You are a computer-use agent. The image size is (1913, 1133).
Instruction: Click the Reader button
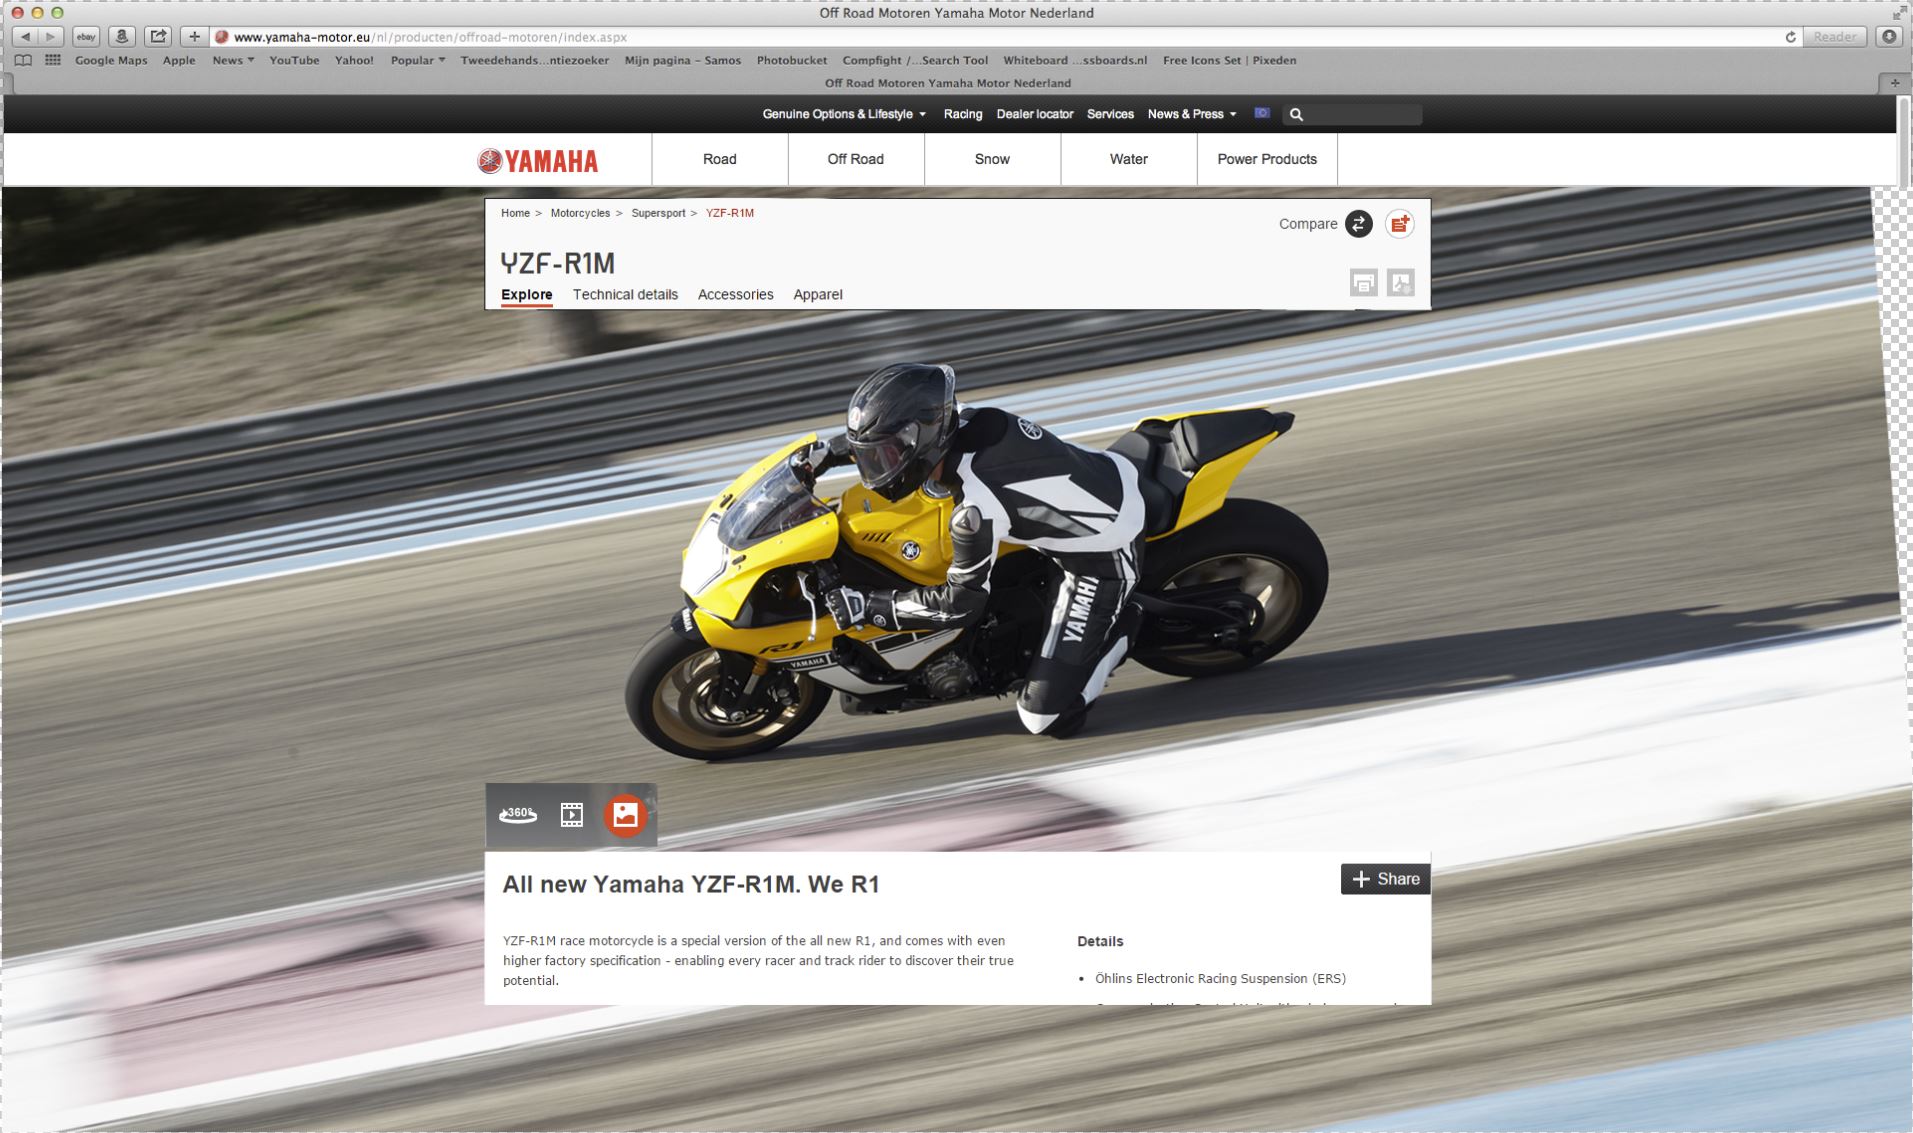pos(1835,37)
